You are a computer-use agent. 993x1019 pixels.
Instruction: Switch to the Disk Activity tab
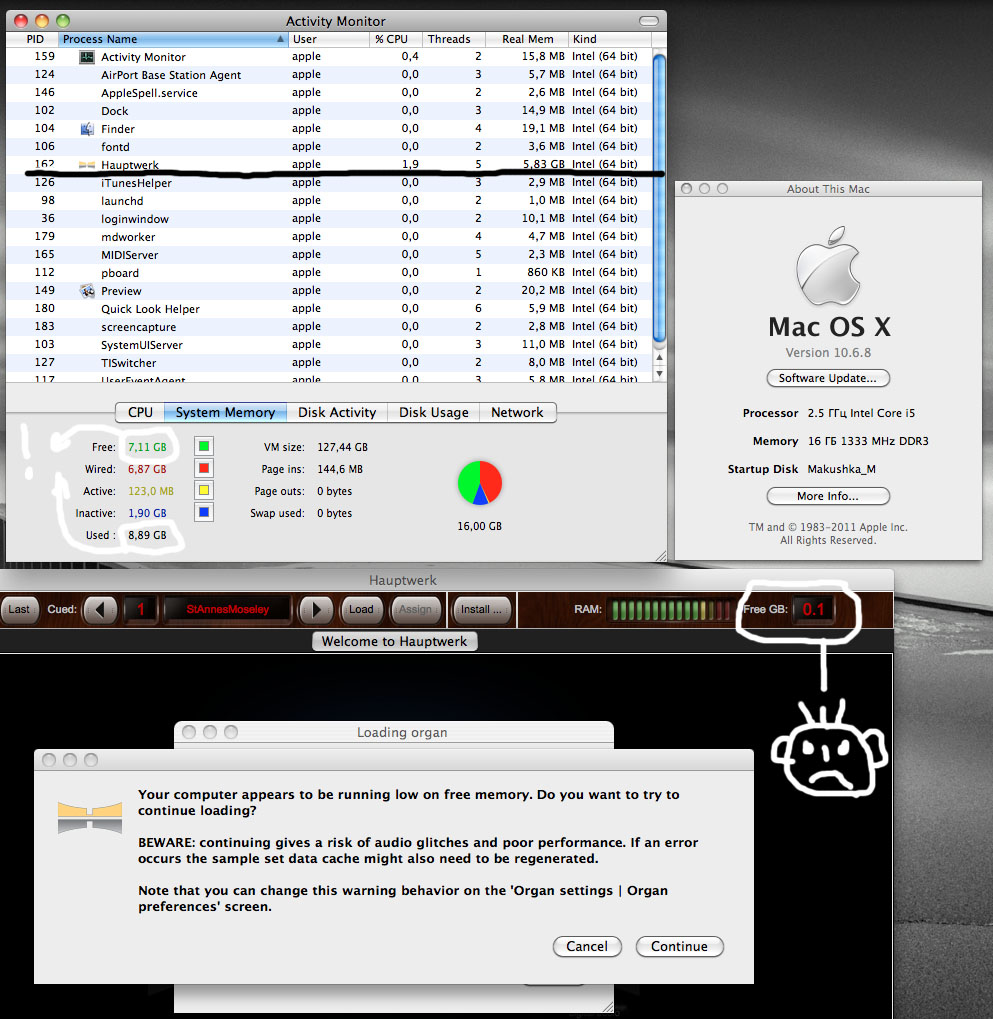(x=337, y=412)
